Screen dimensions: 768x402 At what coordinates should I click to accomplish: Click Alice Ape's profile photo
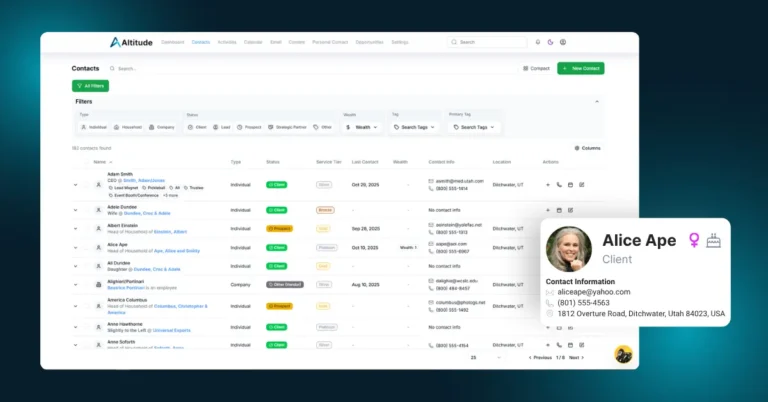click(x=569, y=249)
